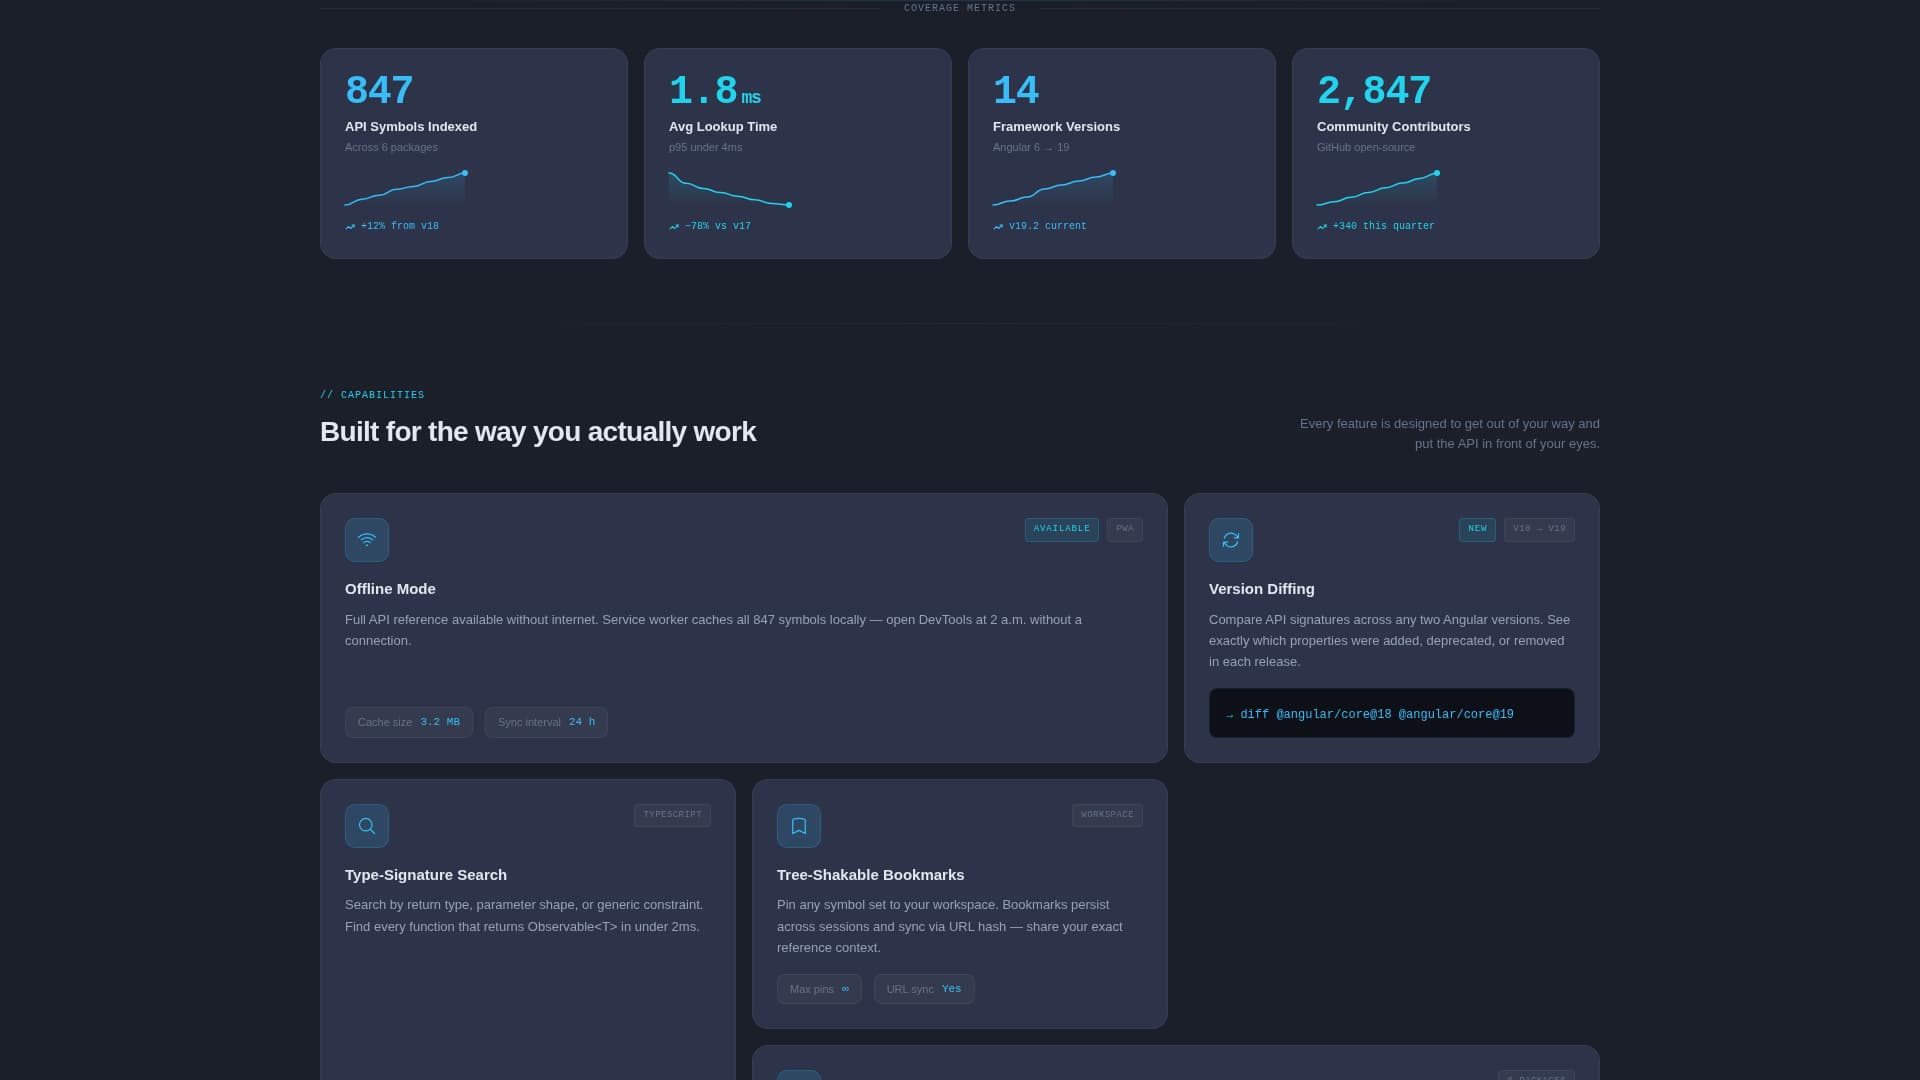This screenshot has height=1080, width=1920.
Task: Select the magnifier icon above Type-Signature Search
Action: pos(367,825)
